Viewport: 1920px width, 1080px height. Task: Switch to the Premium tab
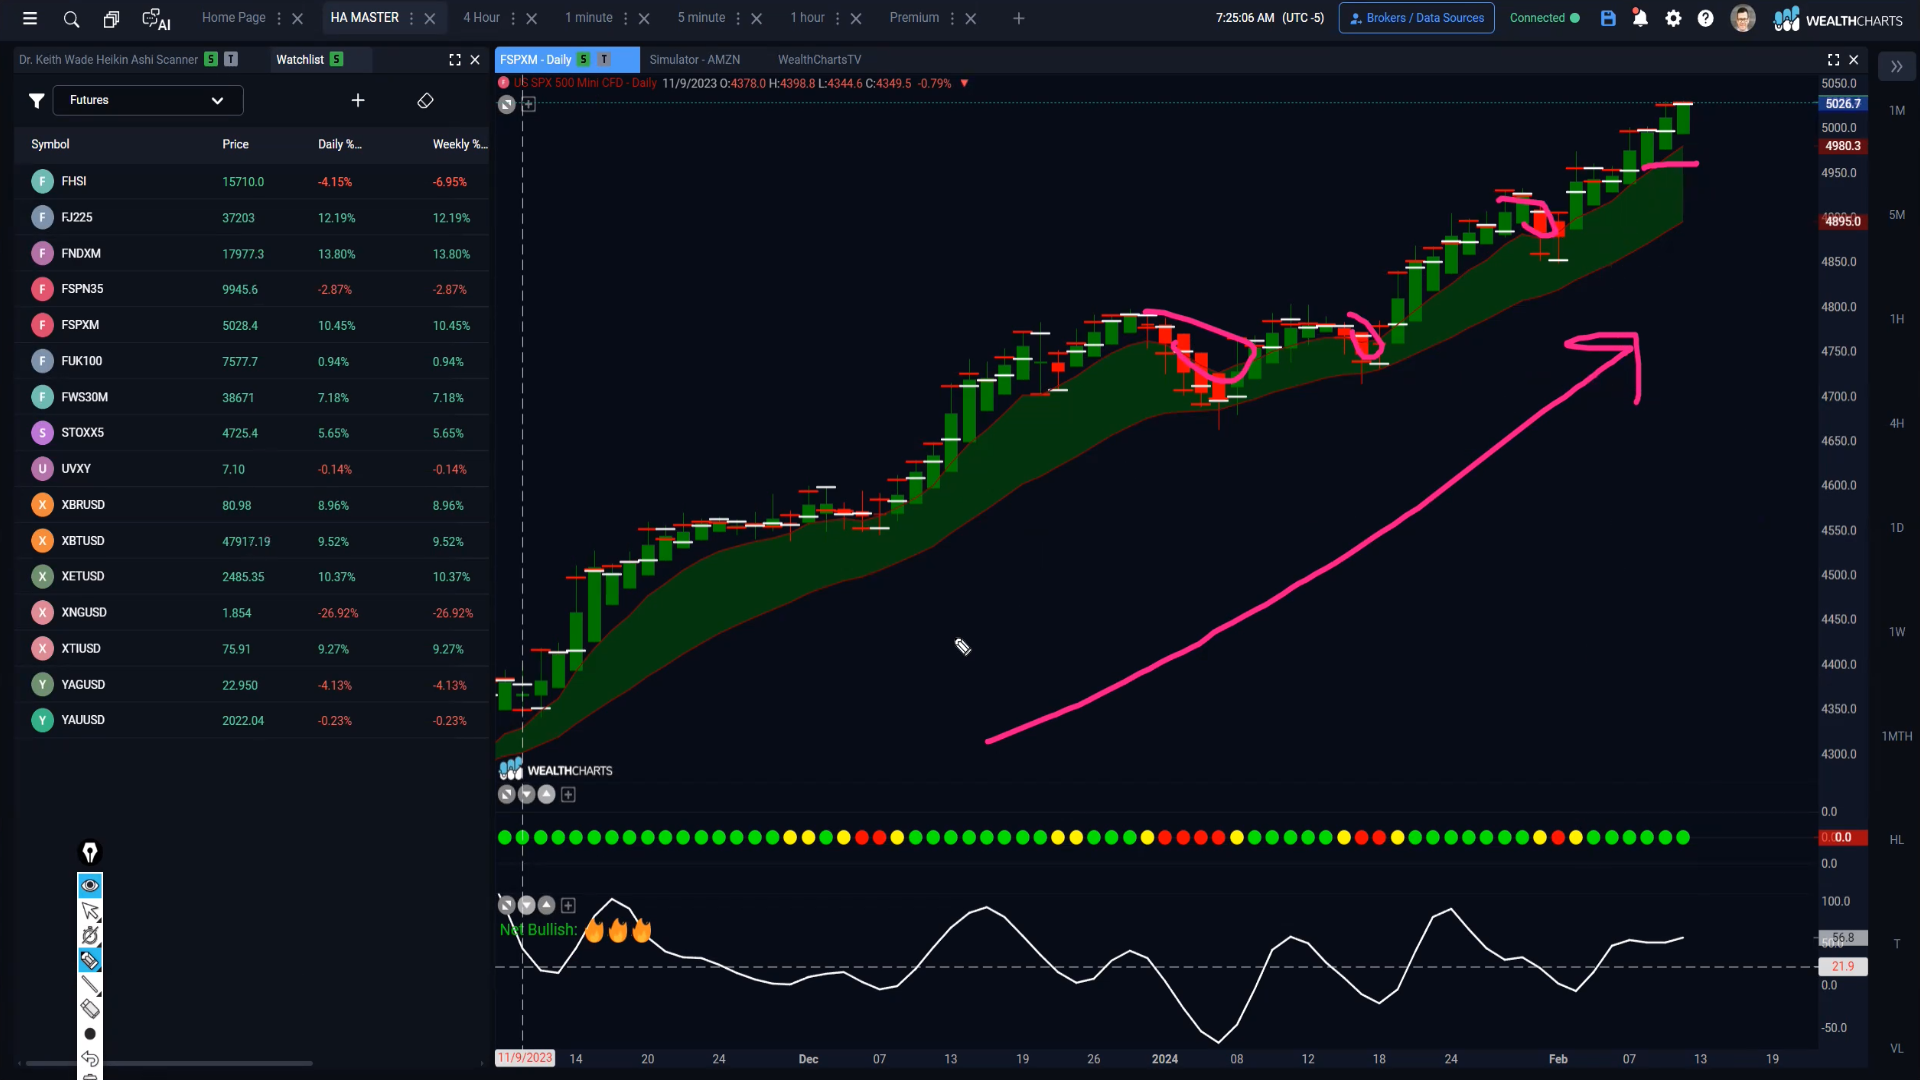[914, 18]
